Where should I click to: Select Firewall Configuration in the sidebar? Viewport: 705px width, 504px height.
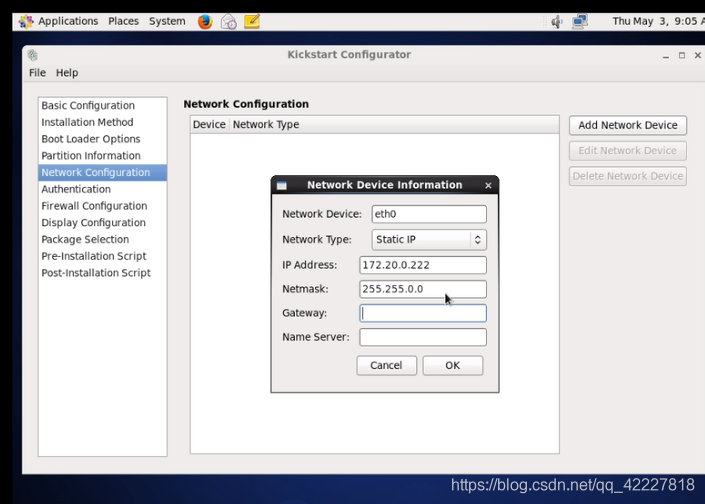click(x=103, y=206)
